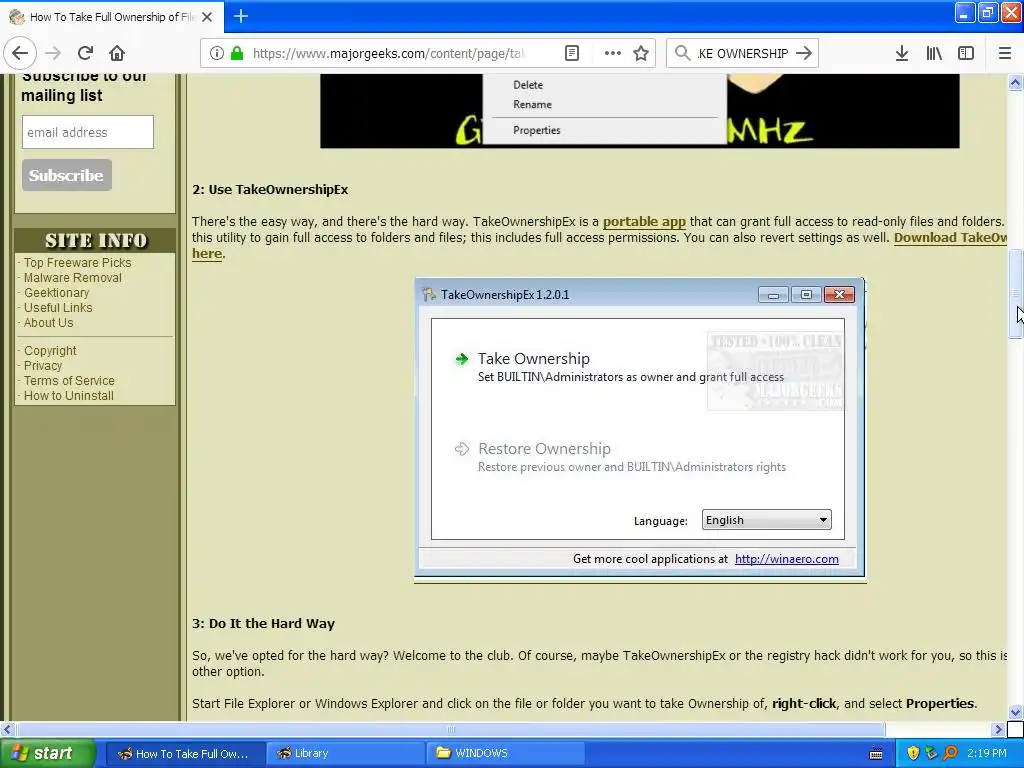Click the search magnifier icon
Image resolution: width=1024 pixels, height=768 pixels.
coord(682,53)
